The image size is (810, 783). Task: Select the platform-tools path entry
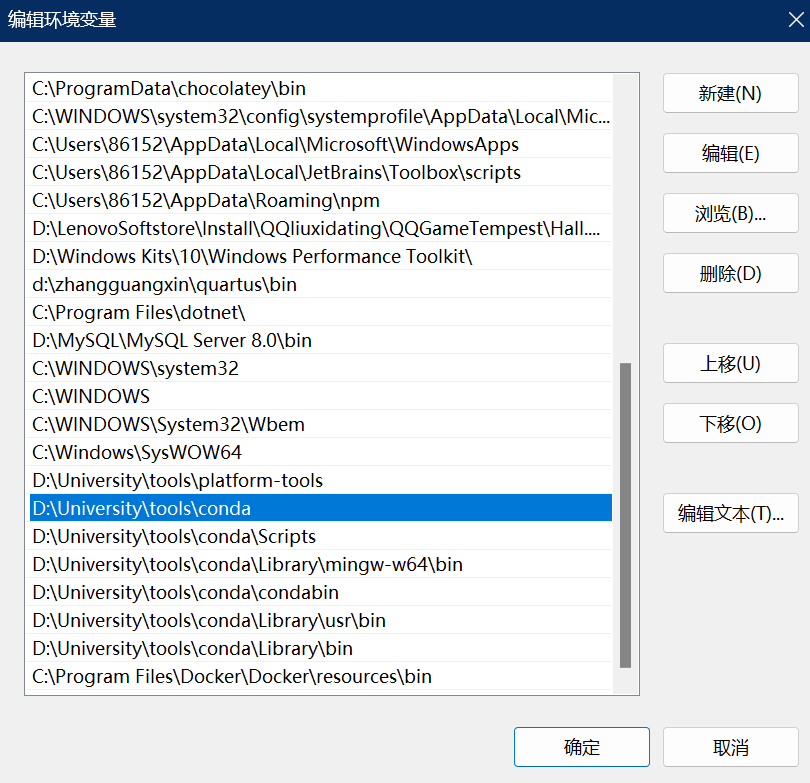click(x=200, y=480)
